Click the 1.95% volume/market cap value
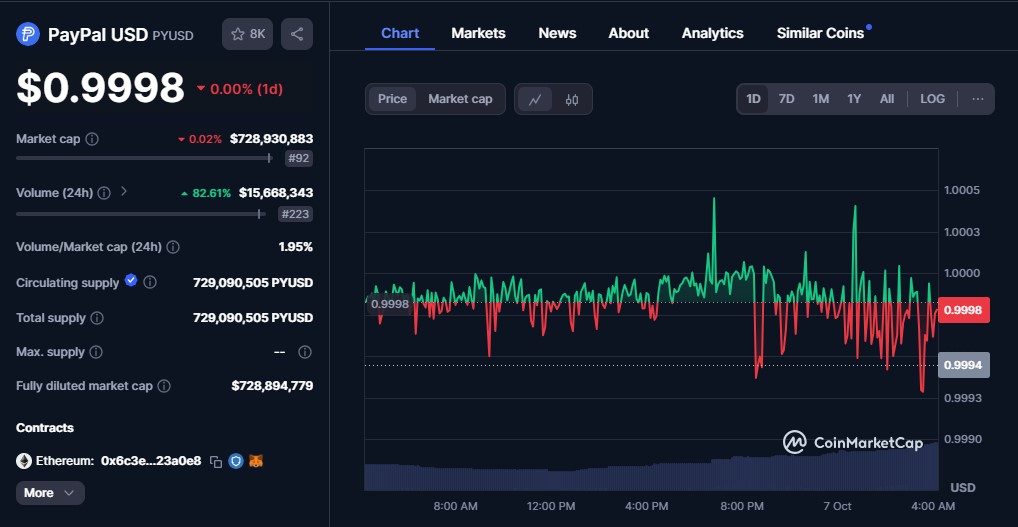The height and width of the screenshot is (527, 1018). (x=295, y=247)
